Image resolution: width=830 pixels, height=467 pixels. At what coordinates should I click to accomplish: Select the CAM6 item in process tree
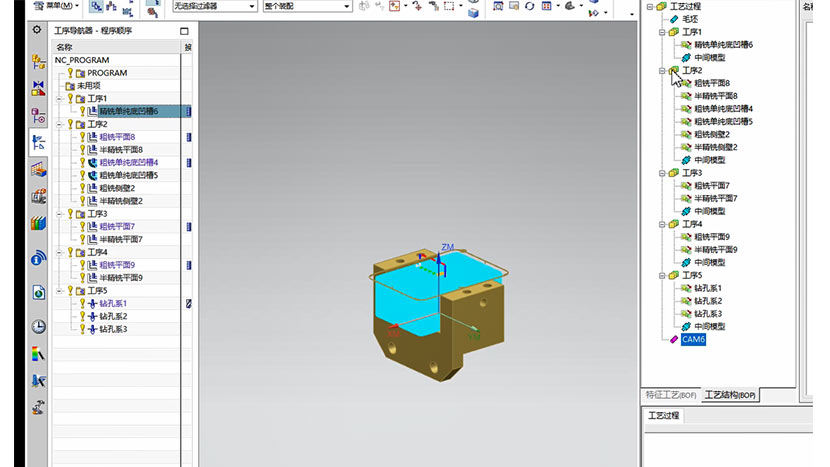[x=693, y=339]
